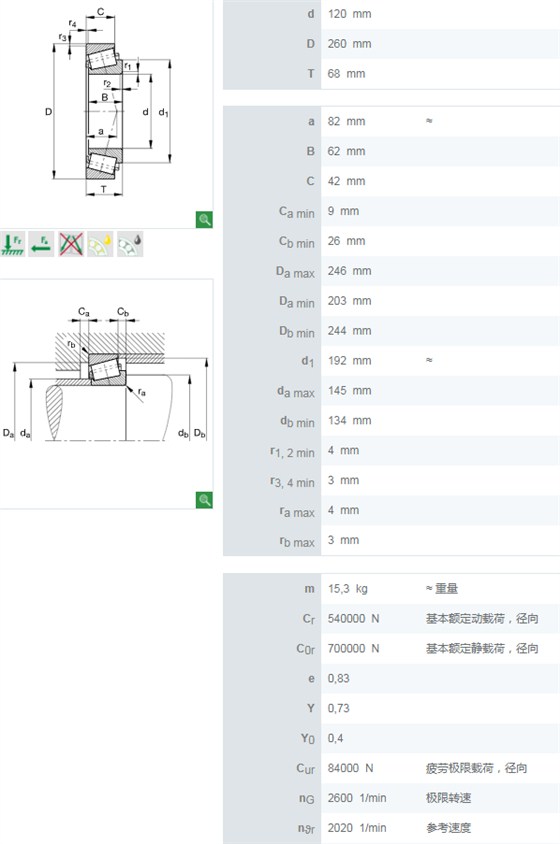
Task: Select the d1 value 192 mm
Action: coord(349,361)
